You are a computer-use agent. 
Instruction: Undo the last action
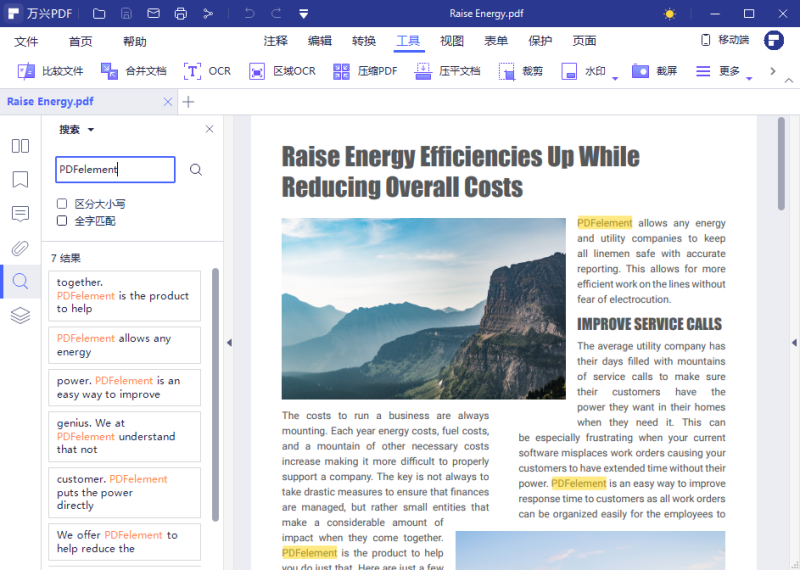[x=249, y=14]
